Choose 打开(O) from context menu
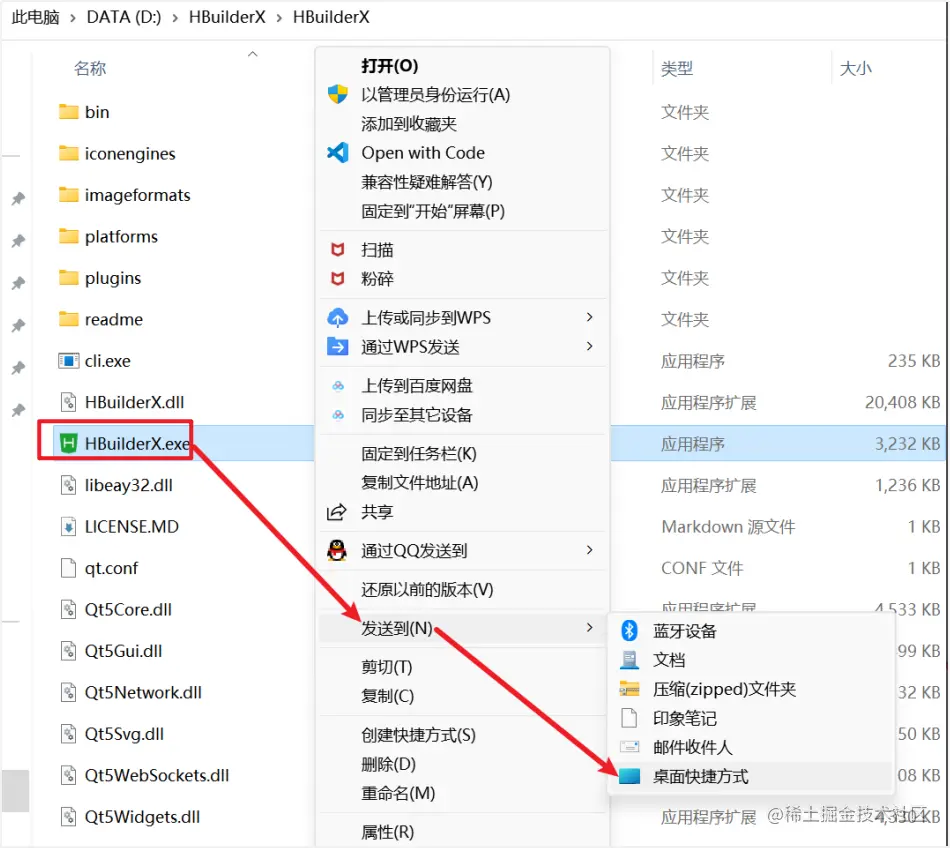This screenshot has width=951, height=848. click(x=389, y=65)
